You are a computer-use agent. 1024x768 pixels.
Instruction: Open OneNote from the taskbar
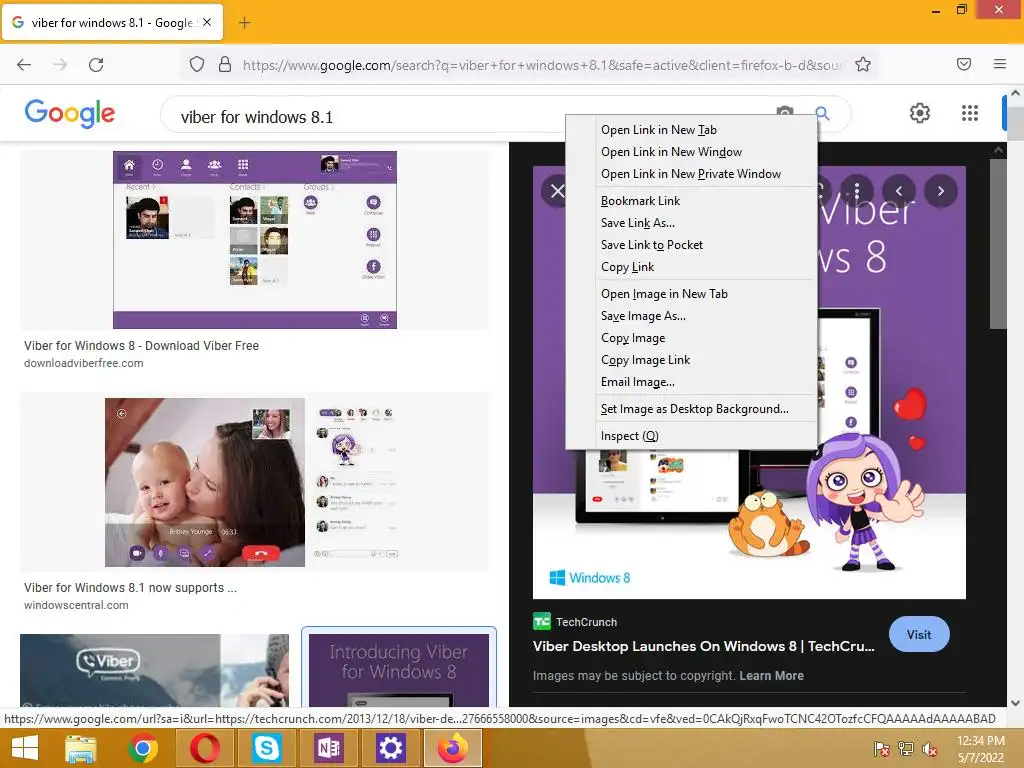point(328,748)
